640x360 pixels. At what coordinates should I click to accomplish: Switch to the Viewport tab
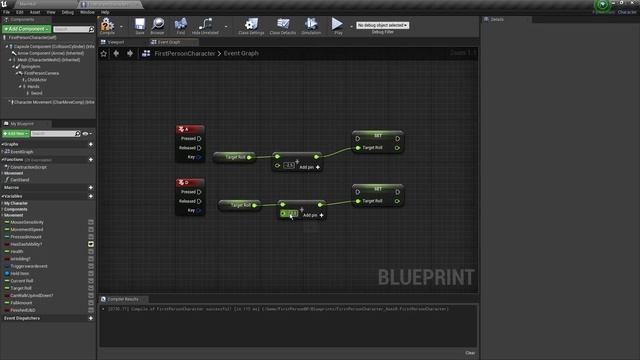coord(116,42)
